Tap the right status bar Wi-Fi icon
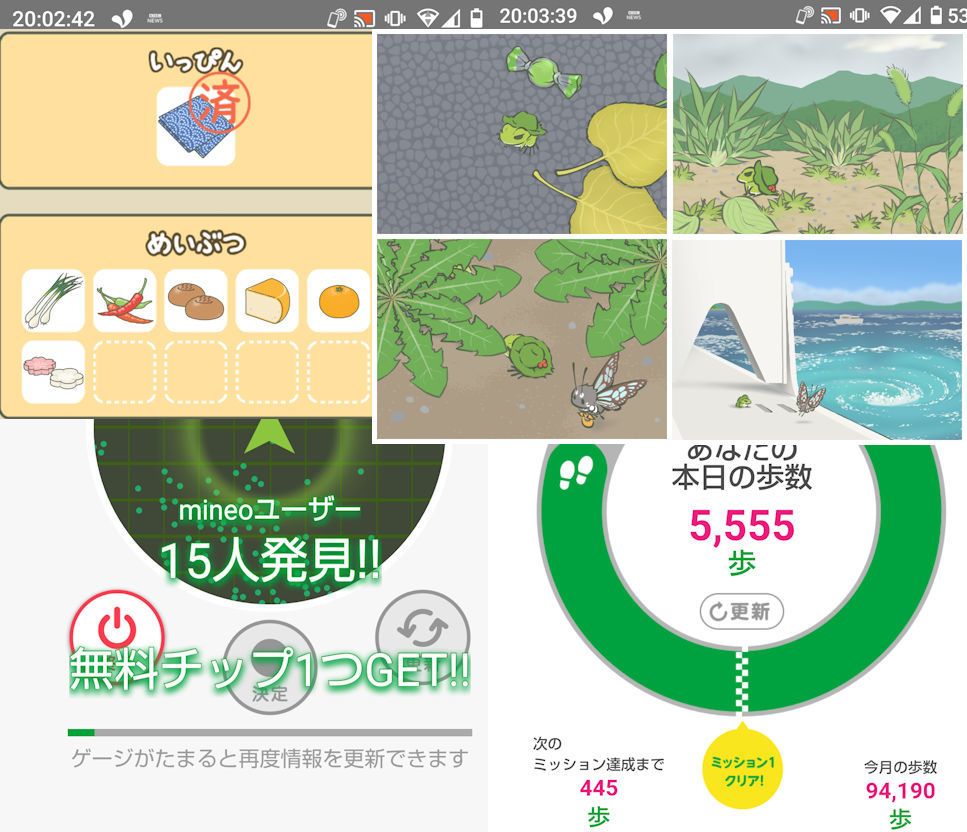 point(890,15)
